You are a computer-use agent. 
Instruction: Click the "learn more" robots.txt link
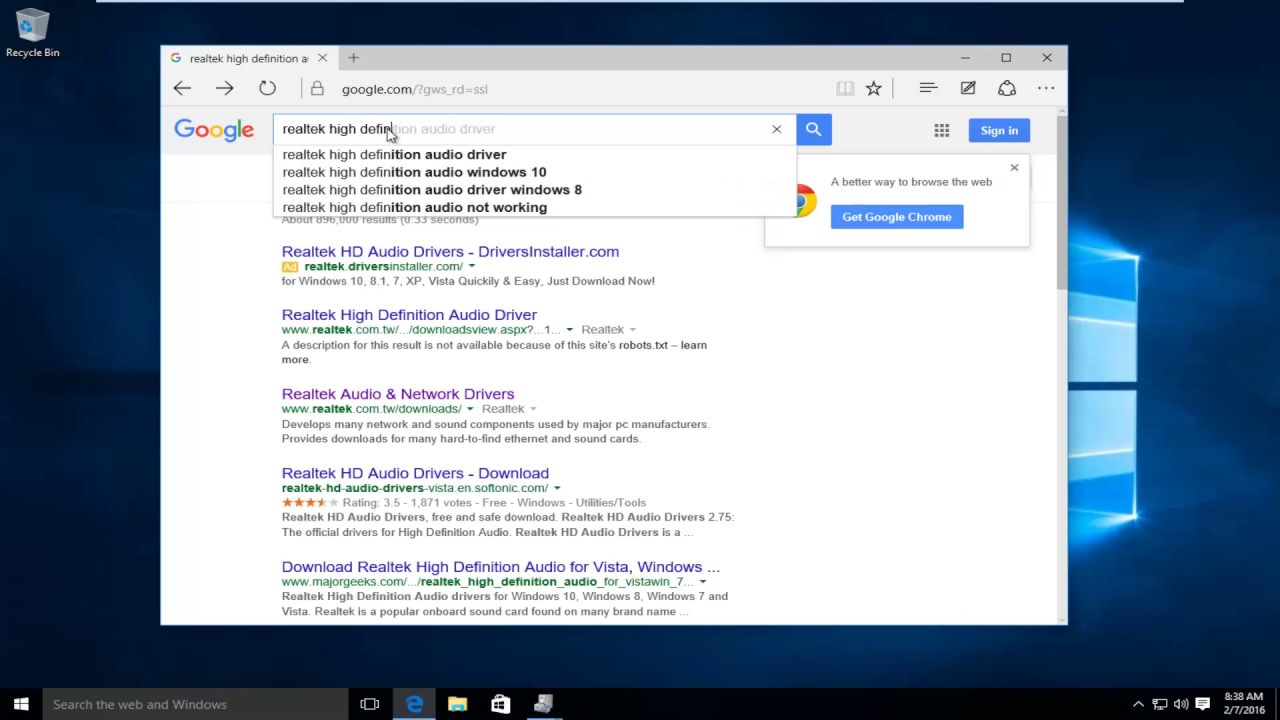coord(494,352)
